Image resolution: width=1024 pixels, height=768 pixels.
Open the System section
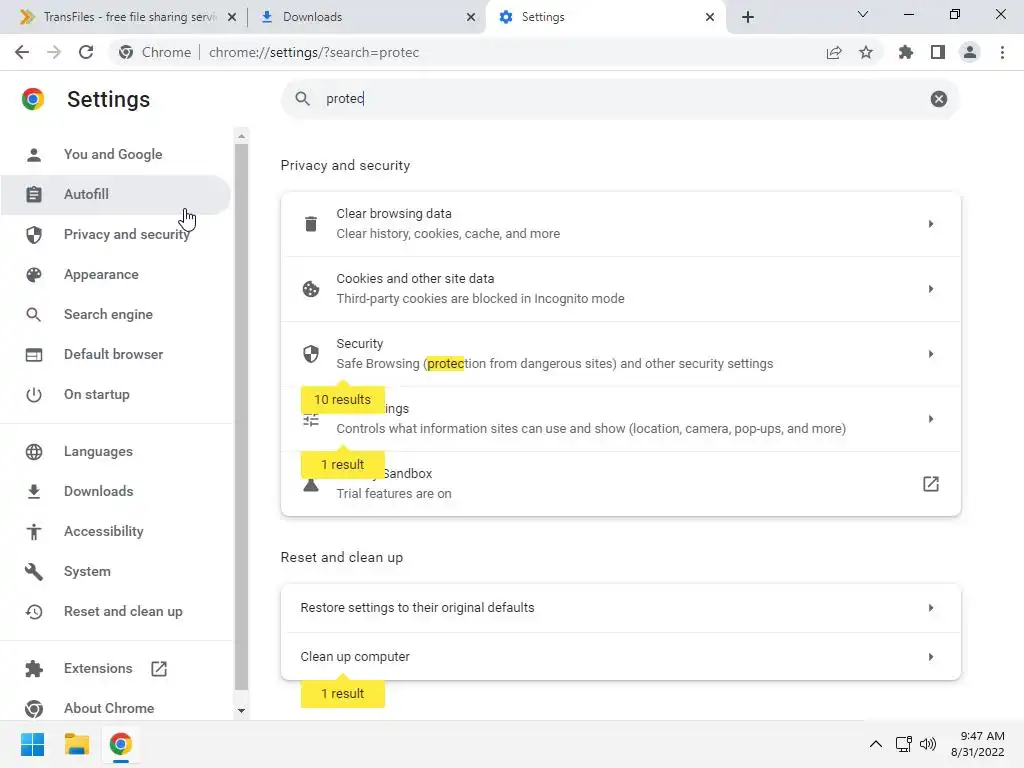[x=115, y=571]
